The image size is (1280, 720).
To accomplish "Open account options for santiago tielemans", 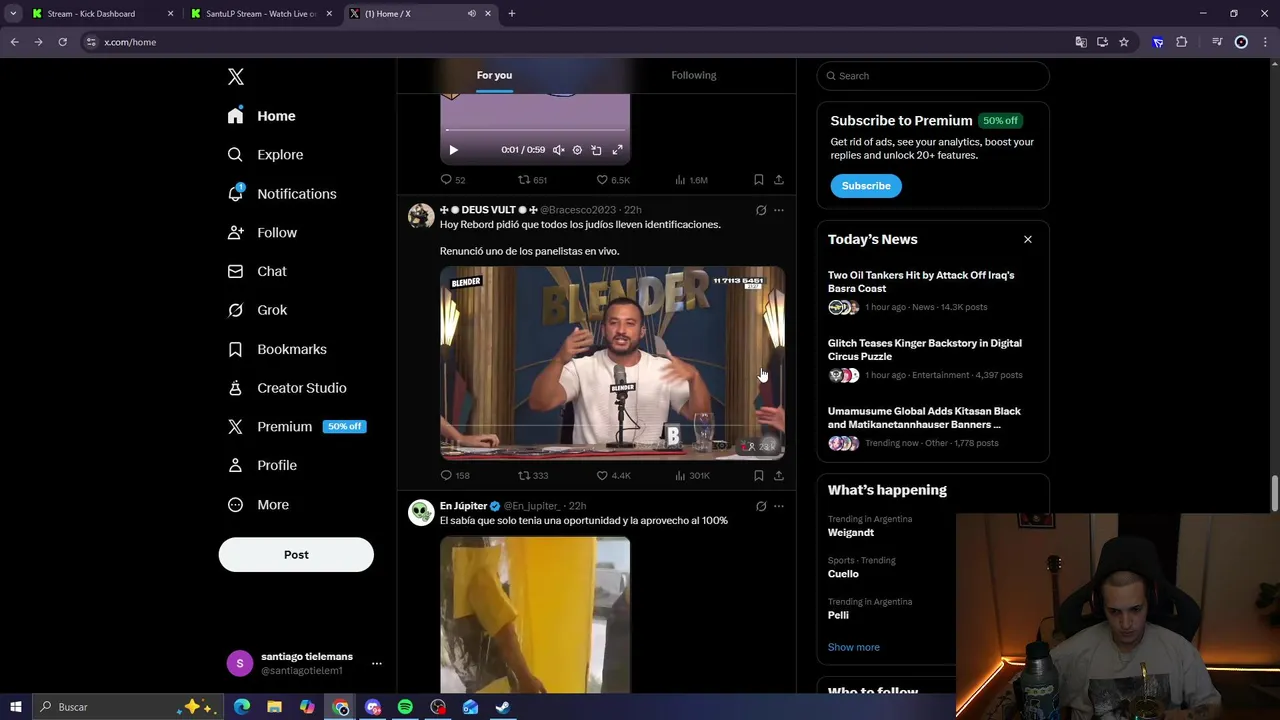I will [376, 663].
